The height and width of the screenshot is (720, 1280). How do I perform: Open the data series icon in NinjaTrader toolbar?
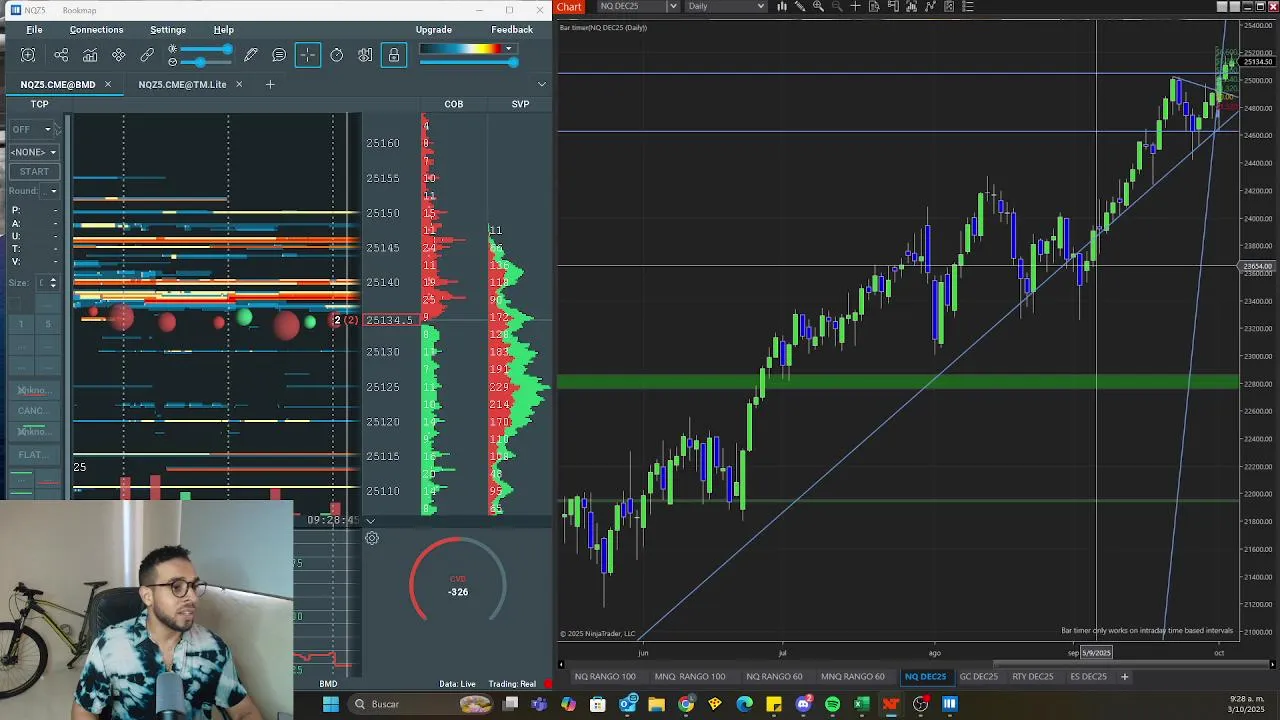[911, 6]
